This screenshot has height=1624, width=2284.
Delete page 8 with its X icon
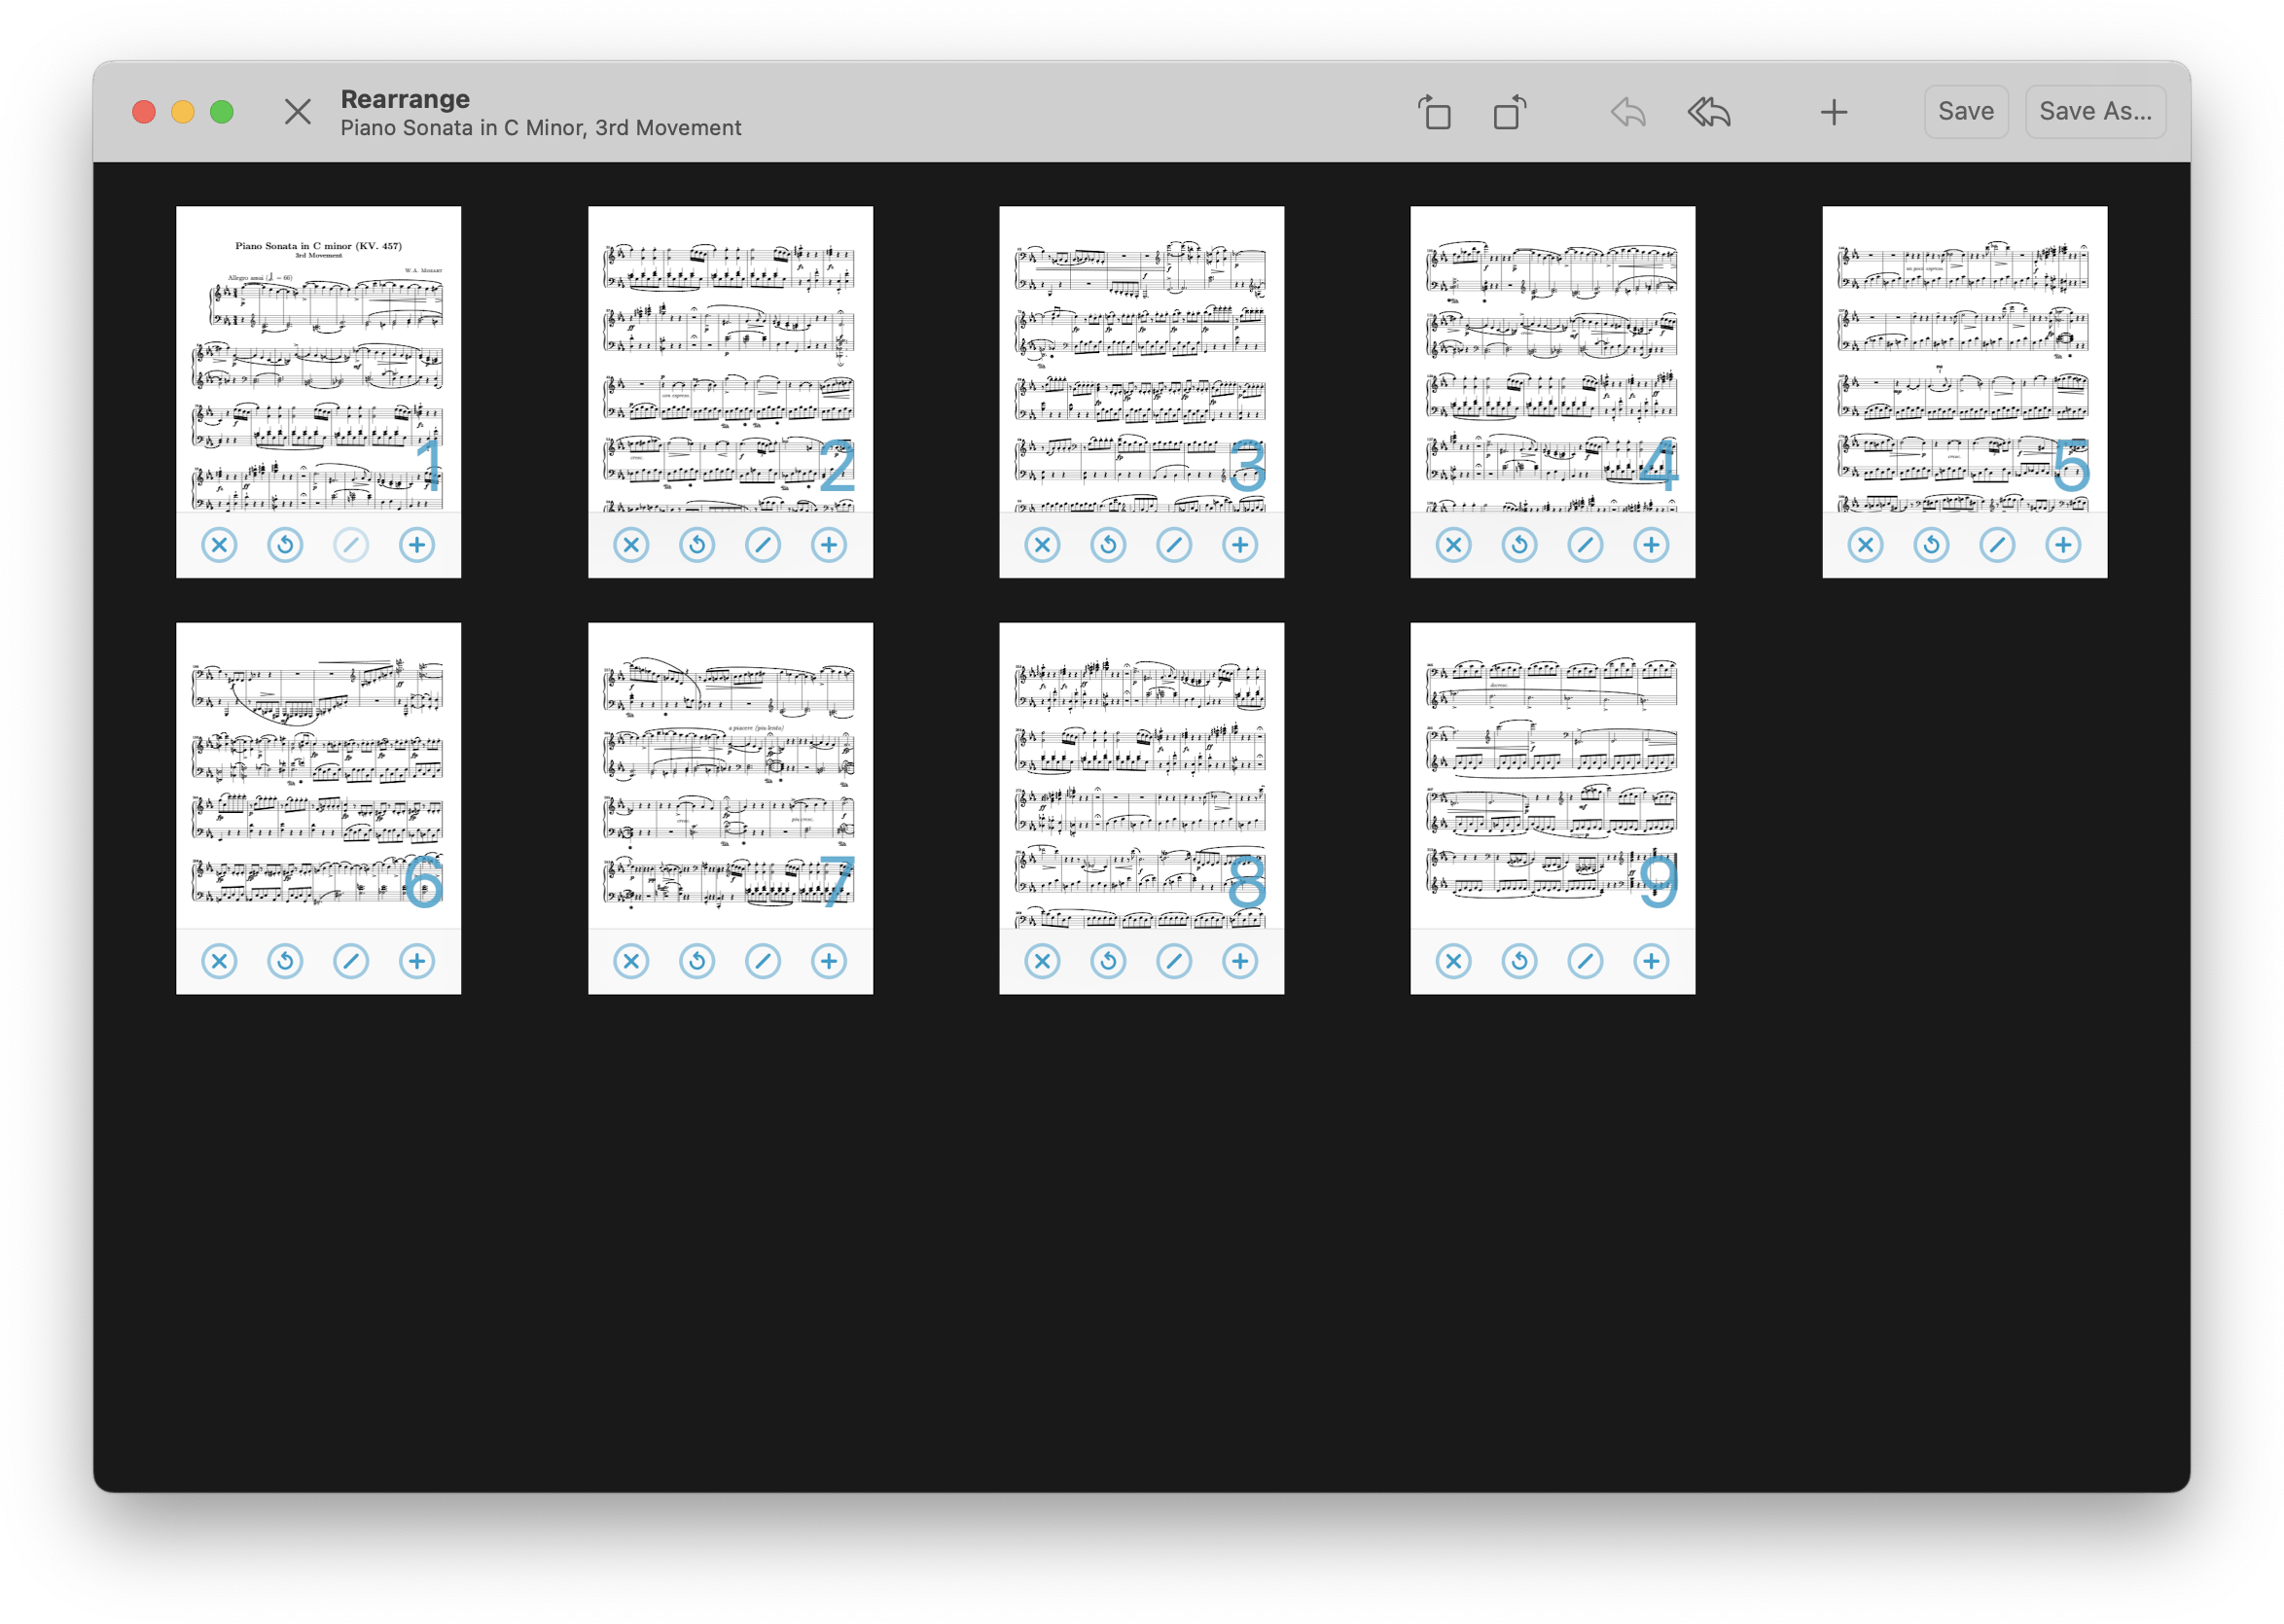(x=1042, y=961)
